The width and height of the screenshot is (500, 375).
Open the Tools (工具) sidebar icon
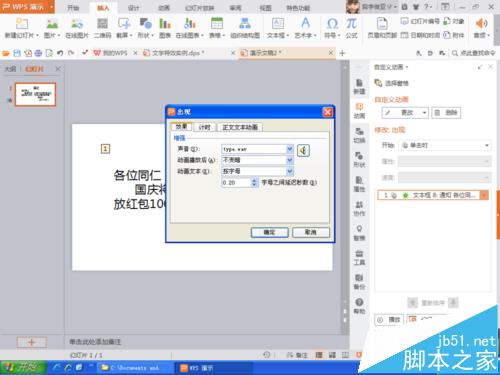pyautogui.click(x=359, y=257)
